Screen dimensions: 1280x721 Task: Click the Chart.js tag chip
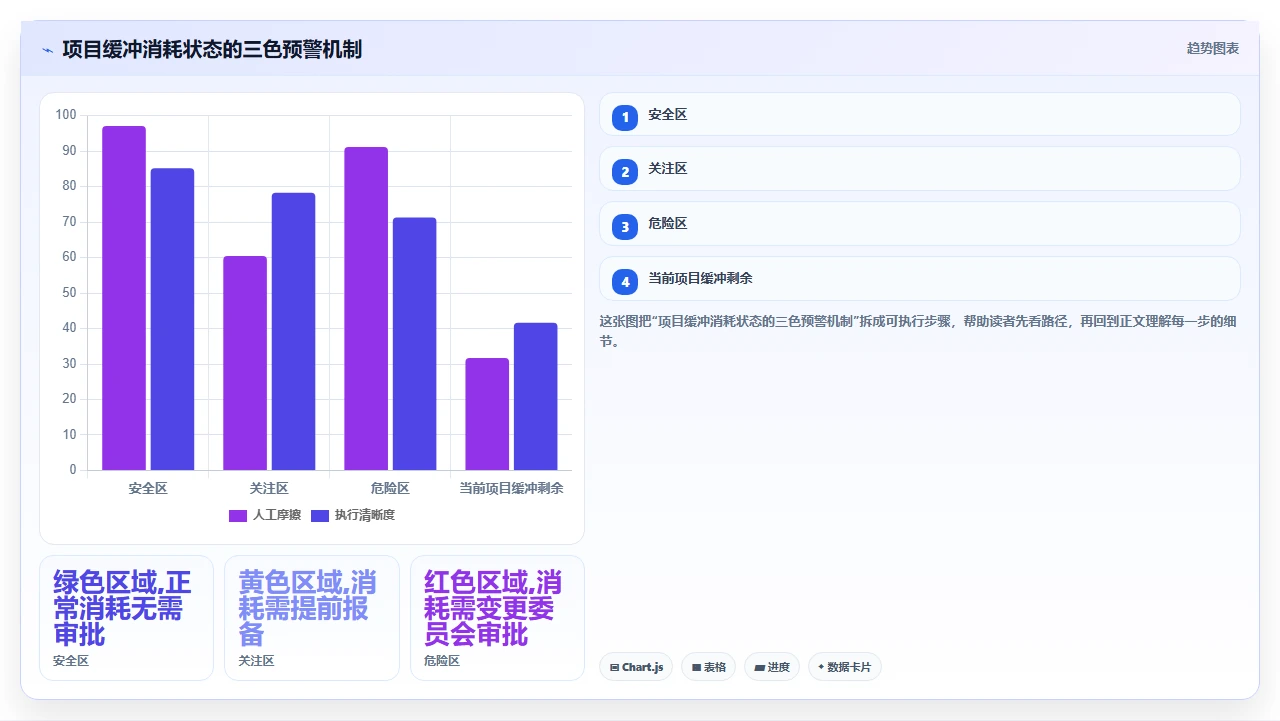click(636, 667)
